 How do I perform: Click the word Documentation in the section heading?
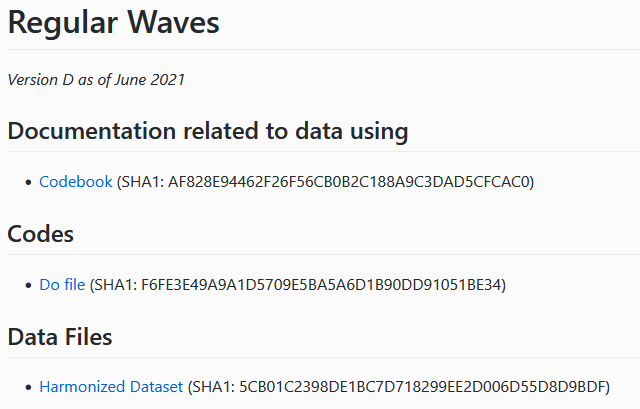[92, 131]
